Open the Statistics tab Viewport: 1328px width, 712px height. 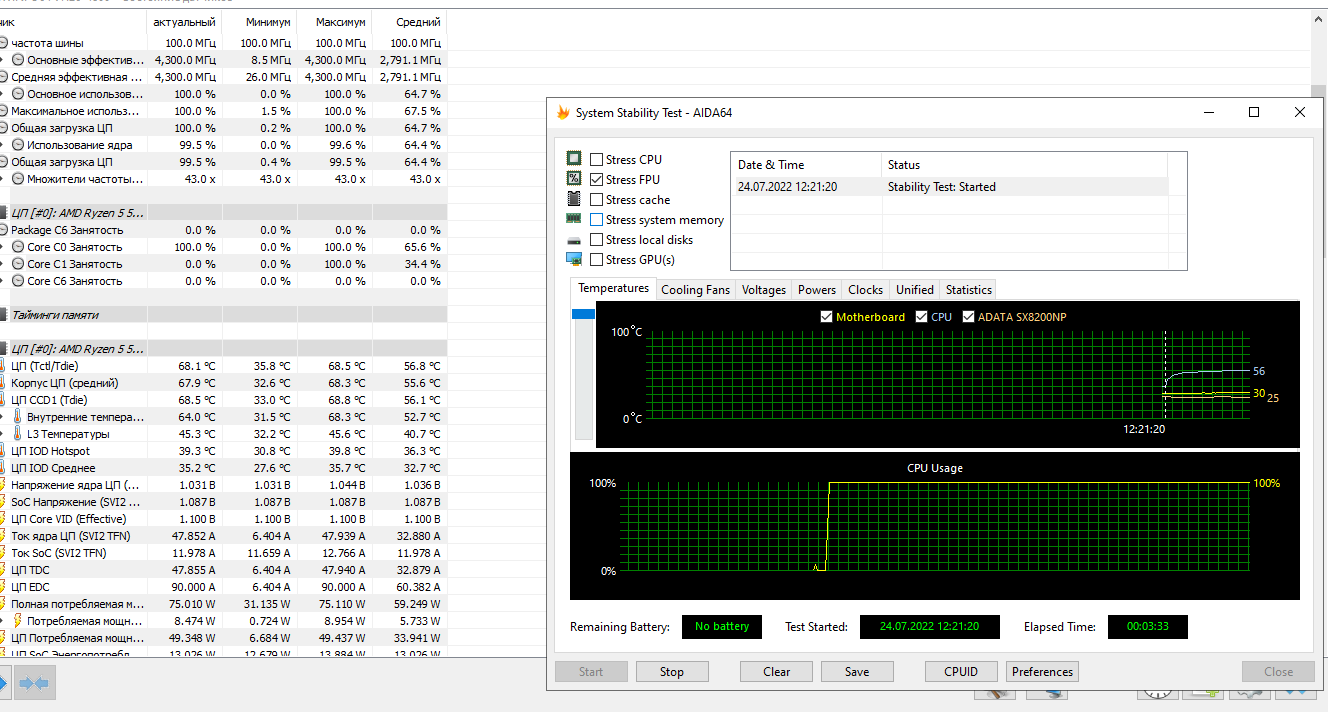coord(968,290)
